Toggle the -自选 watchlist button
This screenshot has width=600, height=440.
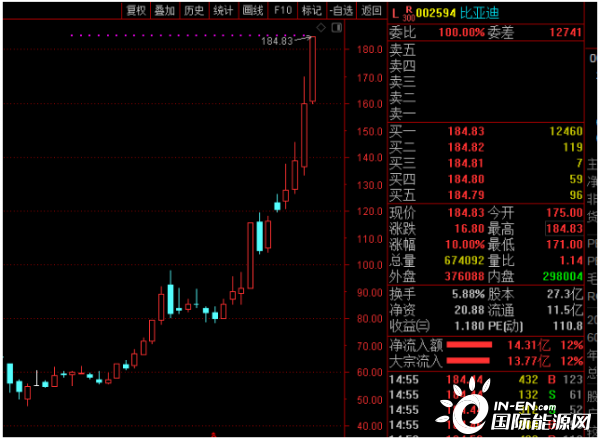point(341,11)
